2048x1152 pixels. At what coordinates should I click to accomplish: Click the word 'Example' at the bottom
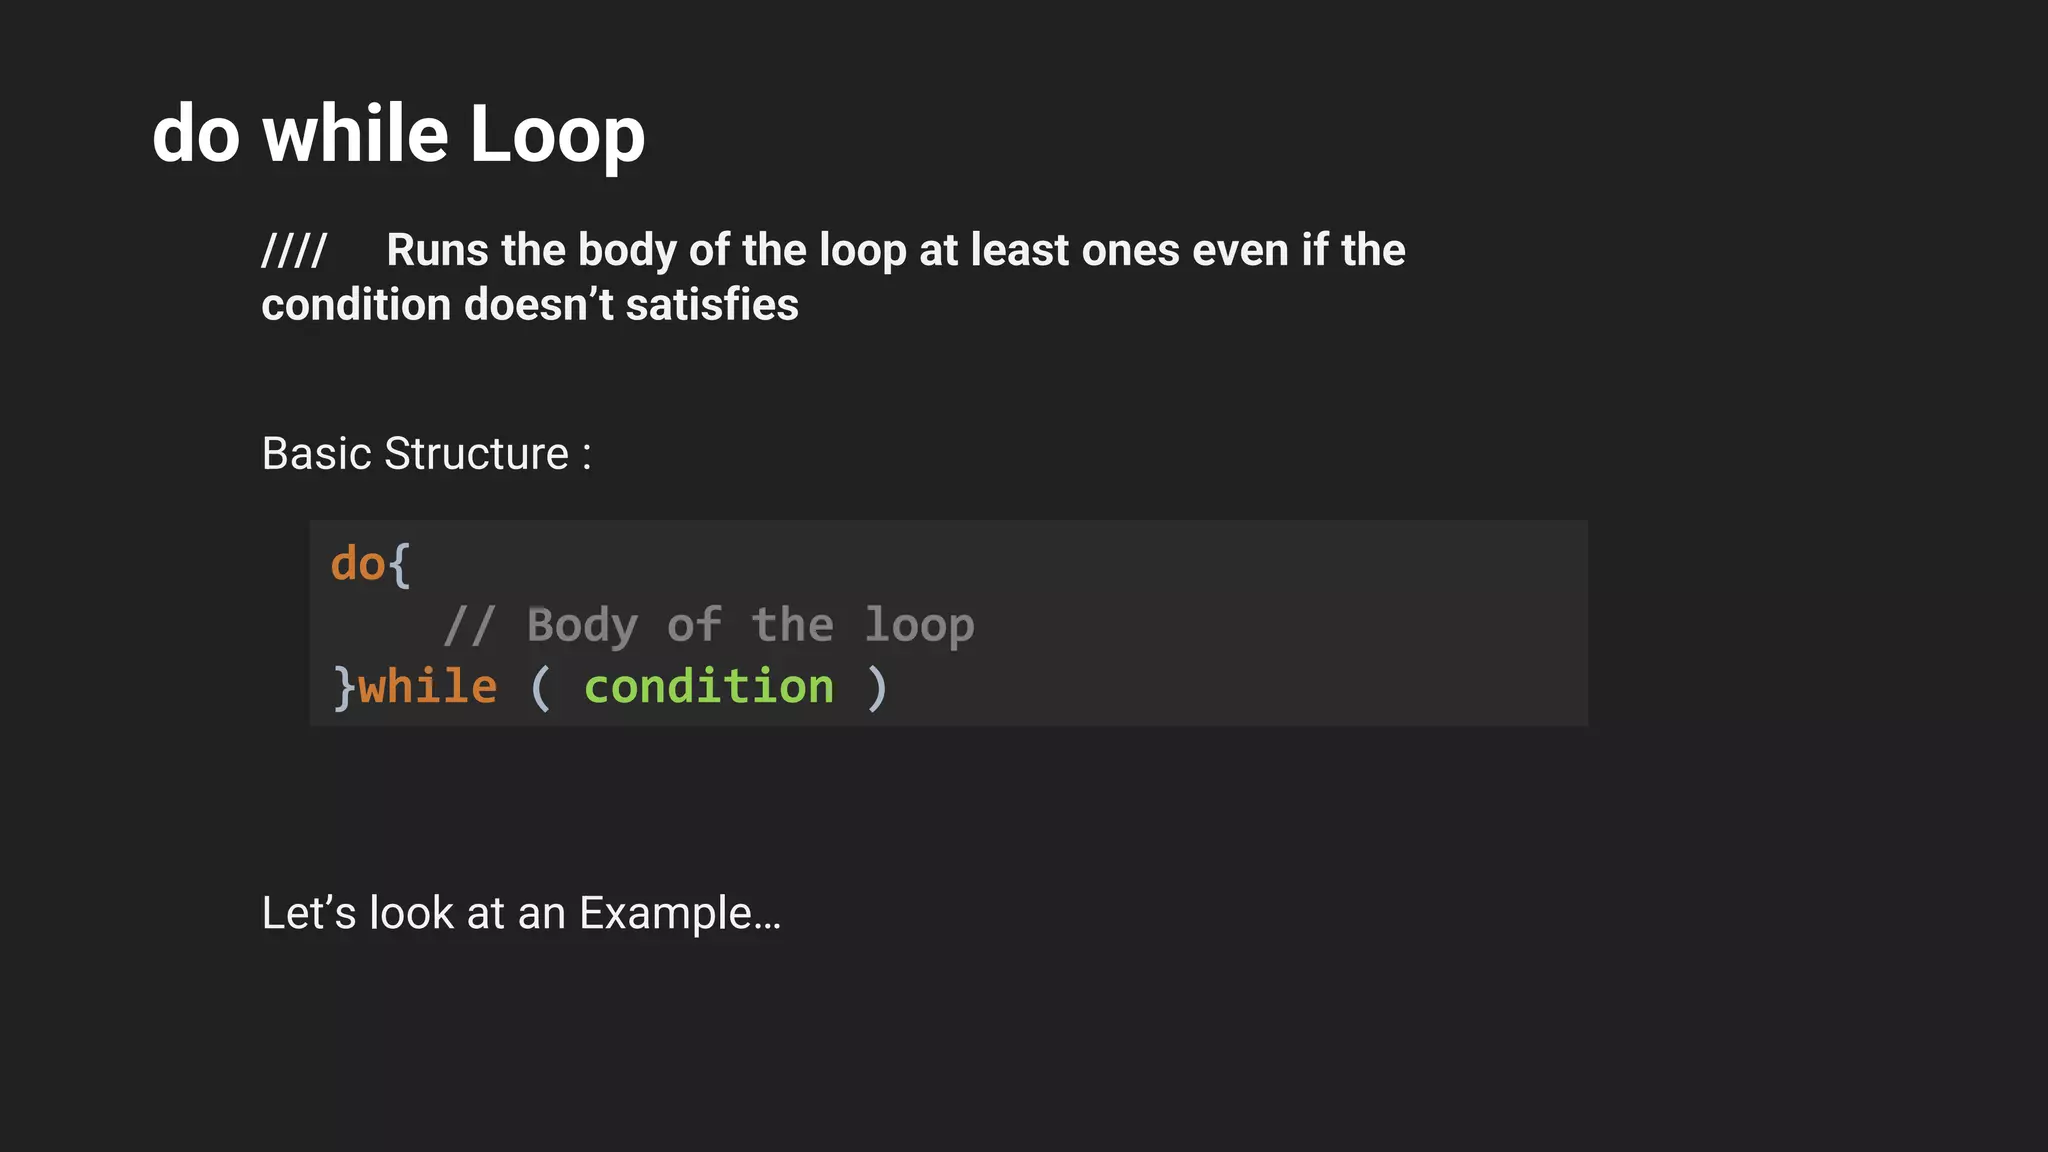tap(666, 914)
